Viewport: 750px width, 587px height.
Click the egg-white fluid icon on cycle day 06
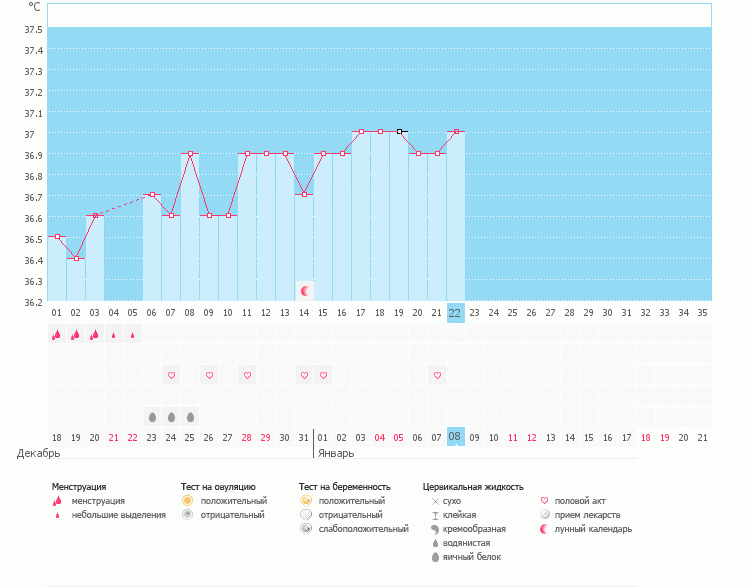coord(152,416)
